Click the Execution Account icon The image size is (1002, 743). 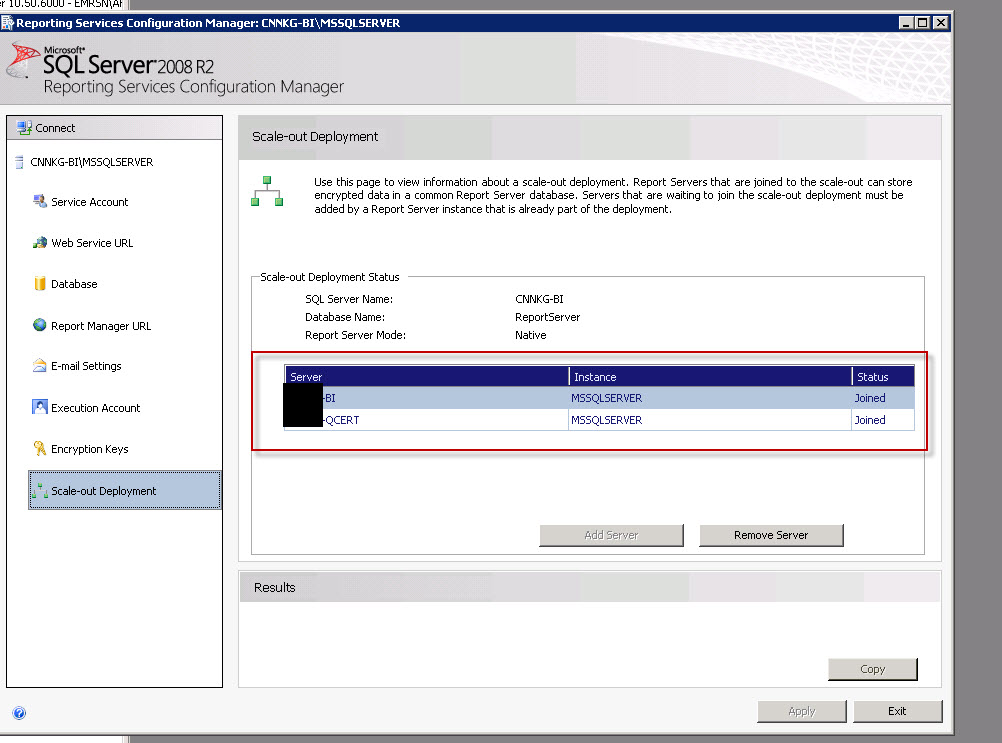(x=40, y=407)
